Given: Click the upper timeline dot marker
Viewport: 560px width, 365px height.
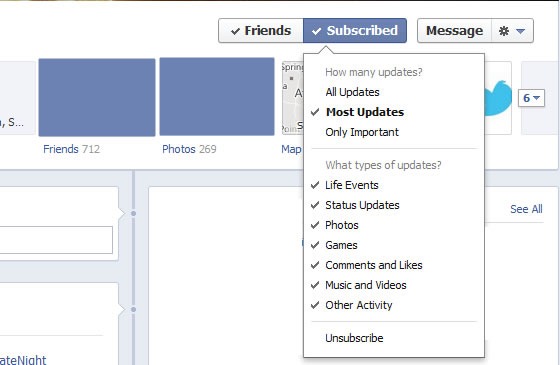Looking at the screenshot, I should click(x=133, y=213).
